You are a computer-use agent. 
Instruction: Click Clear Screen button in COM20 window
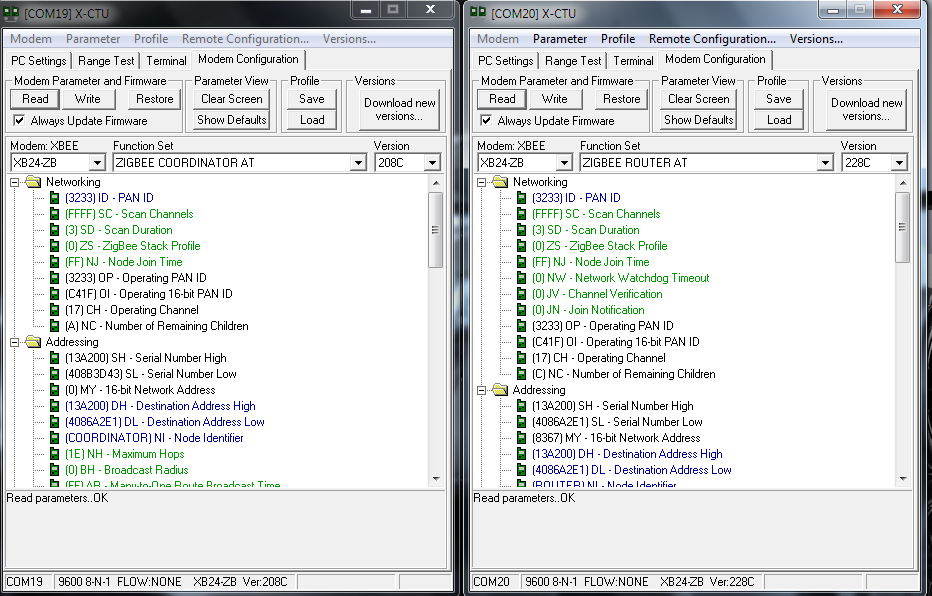698,99
